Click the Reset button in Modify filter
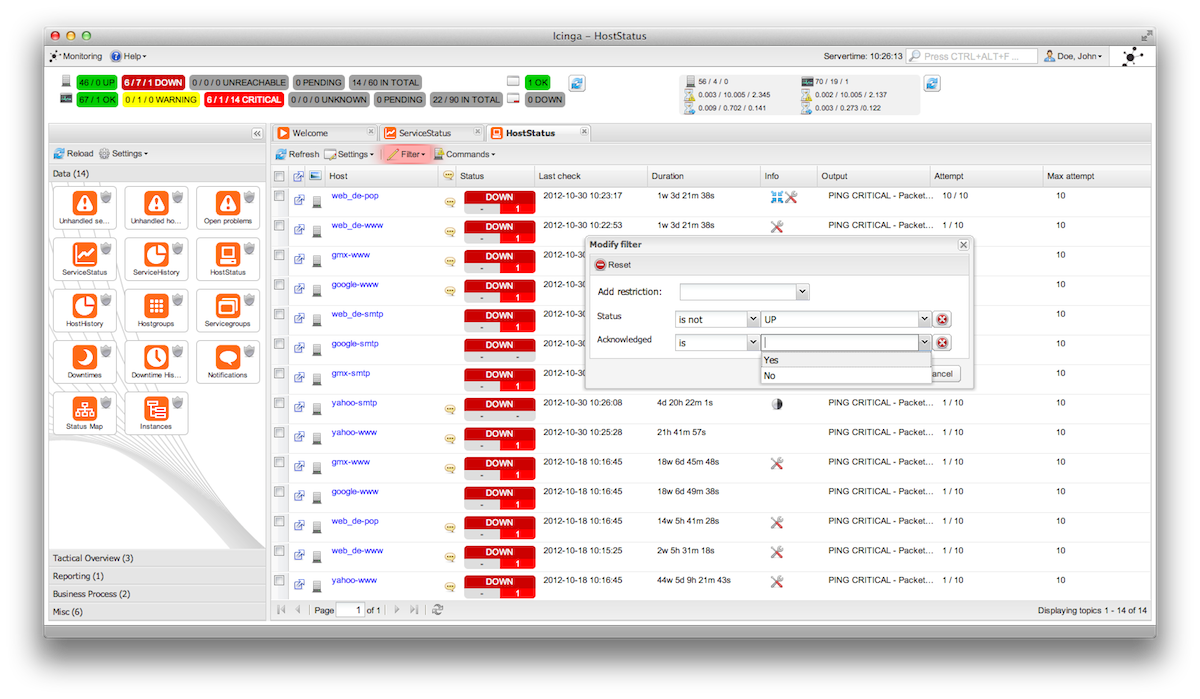Image resolution: width=1200 pixels, height=699 pixels. point(613,265)
